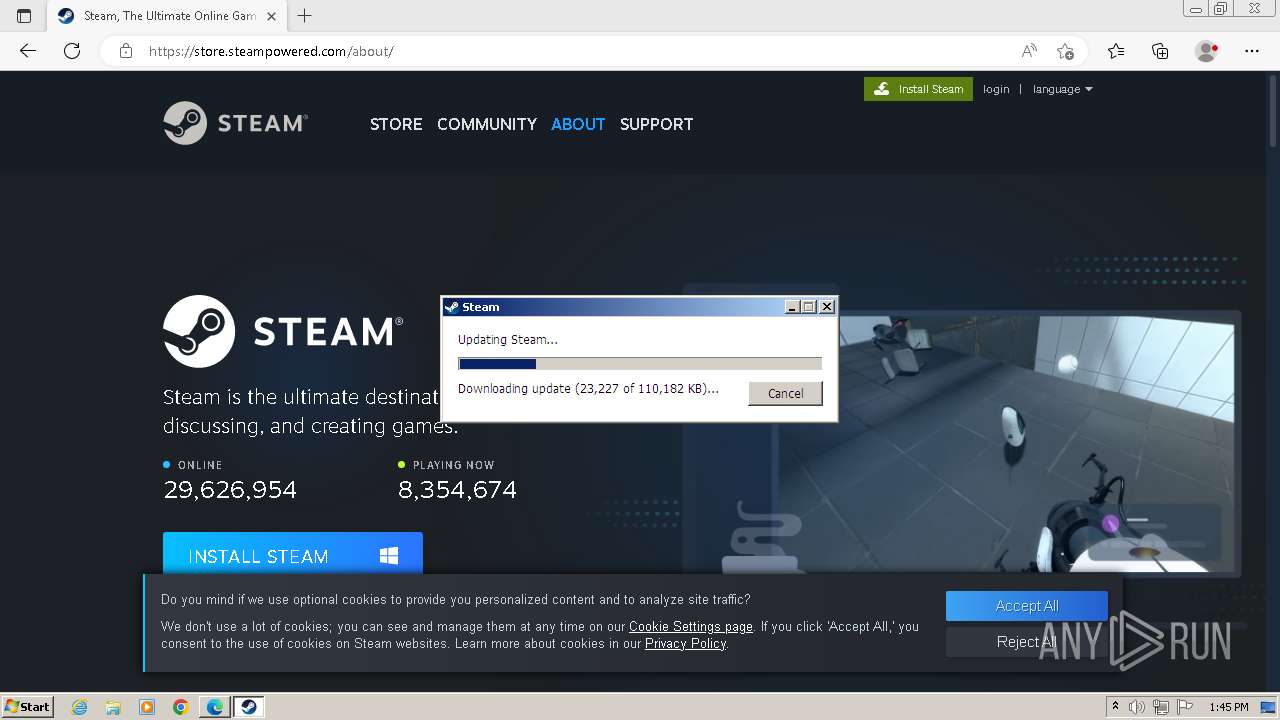The width and height of the screenshot is (1280, 720).
Task: Switch to Edge taskbar button
Action: click(x=215, y=707)
